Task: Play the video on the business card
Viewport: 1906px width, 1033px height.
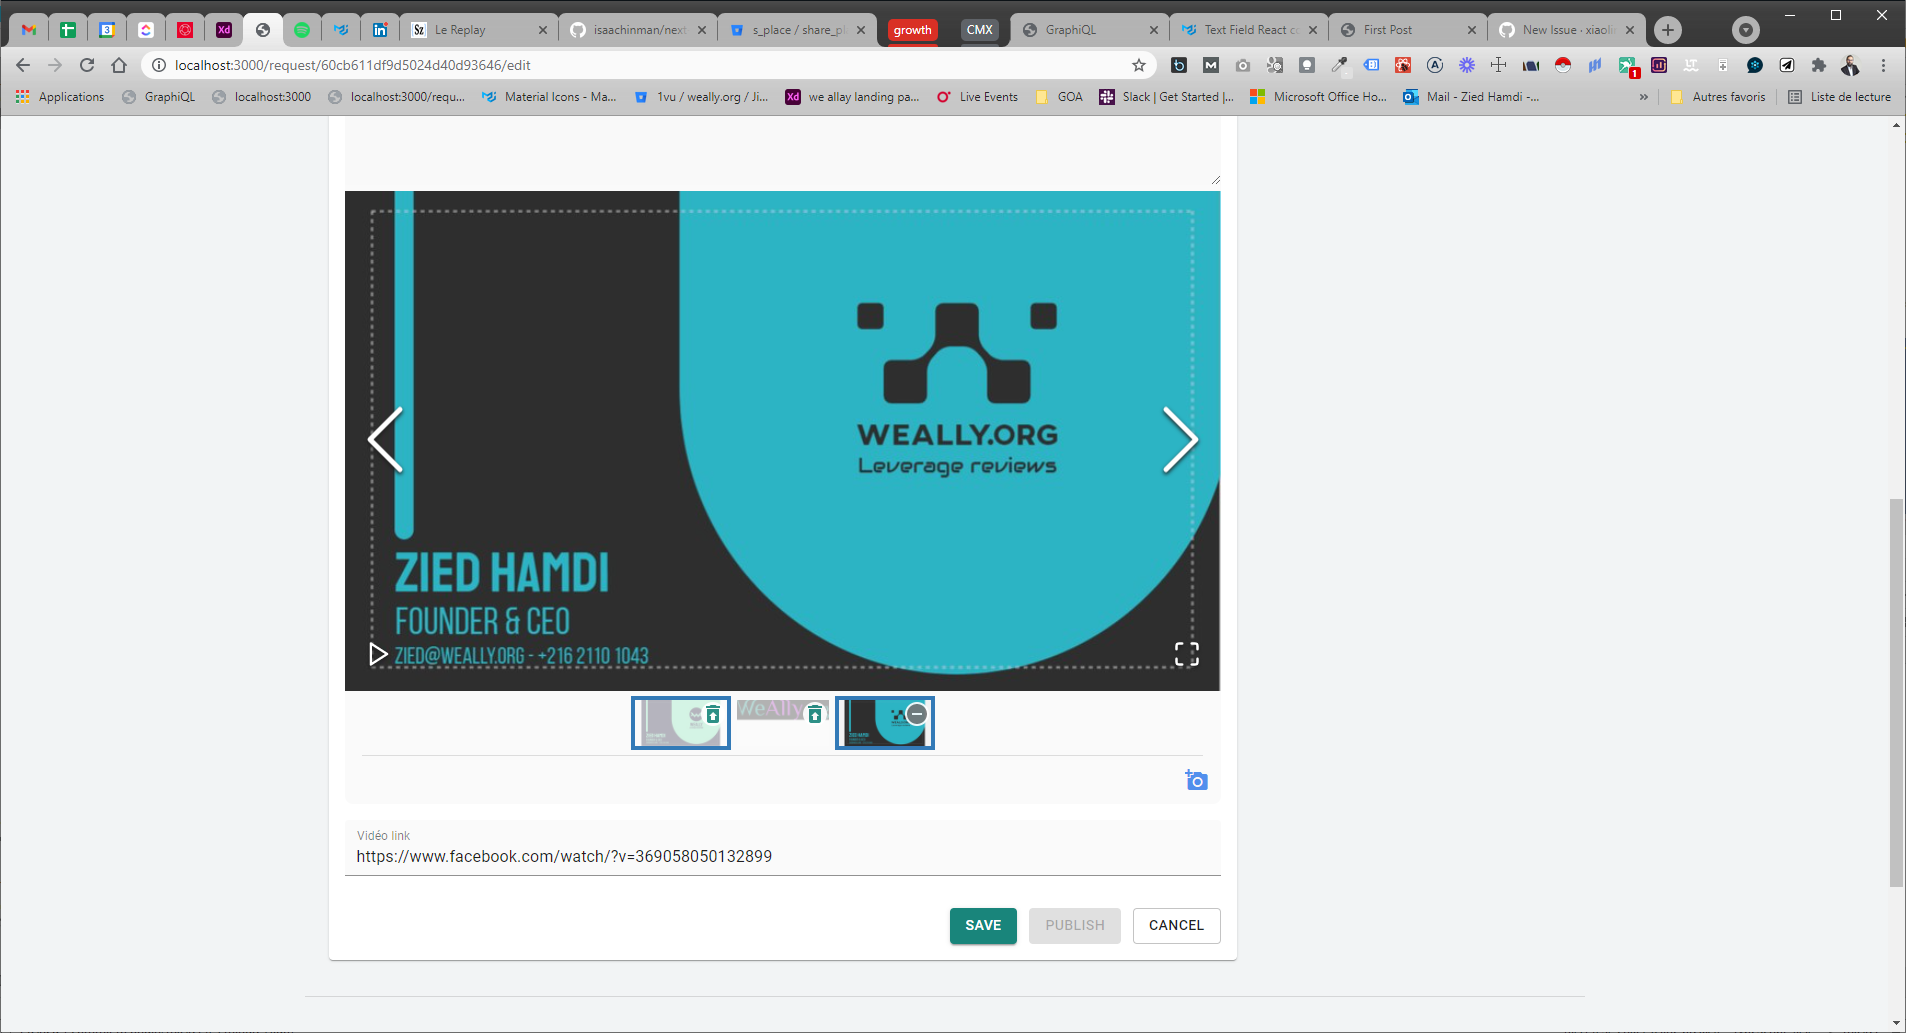Action: pos(378,654)
